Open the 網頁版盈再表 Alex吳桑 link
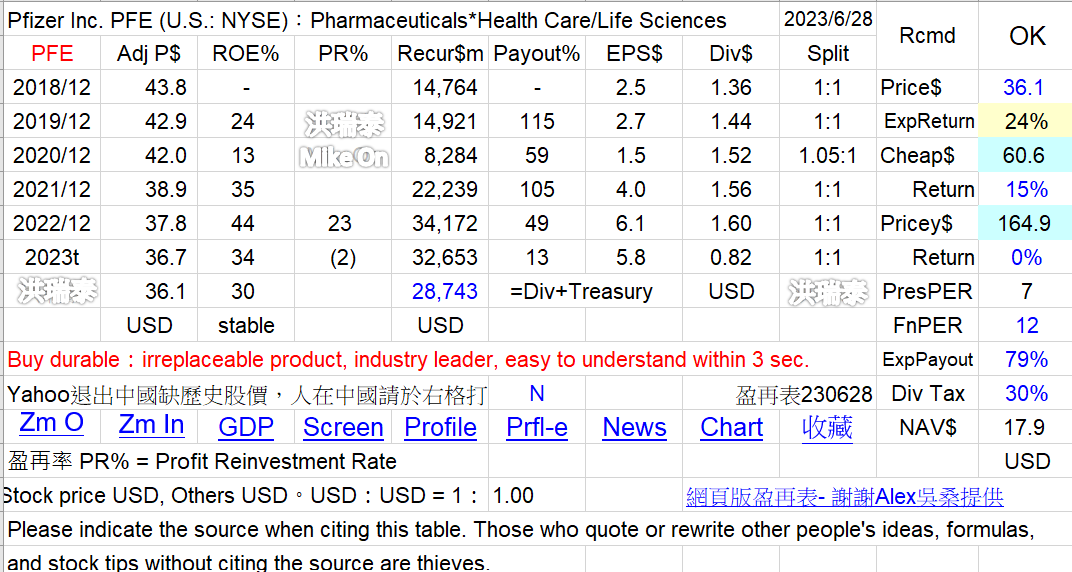This screenshot has width=1072, height=572. 844,497
